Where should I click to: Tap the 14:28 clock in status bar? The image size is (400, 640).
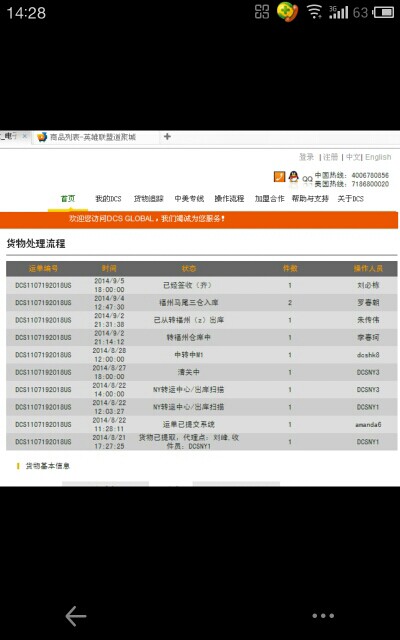(x=26, y=13)
